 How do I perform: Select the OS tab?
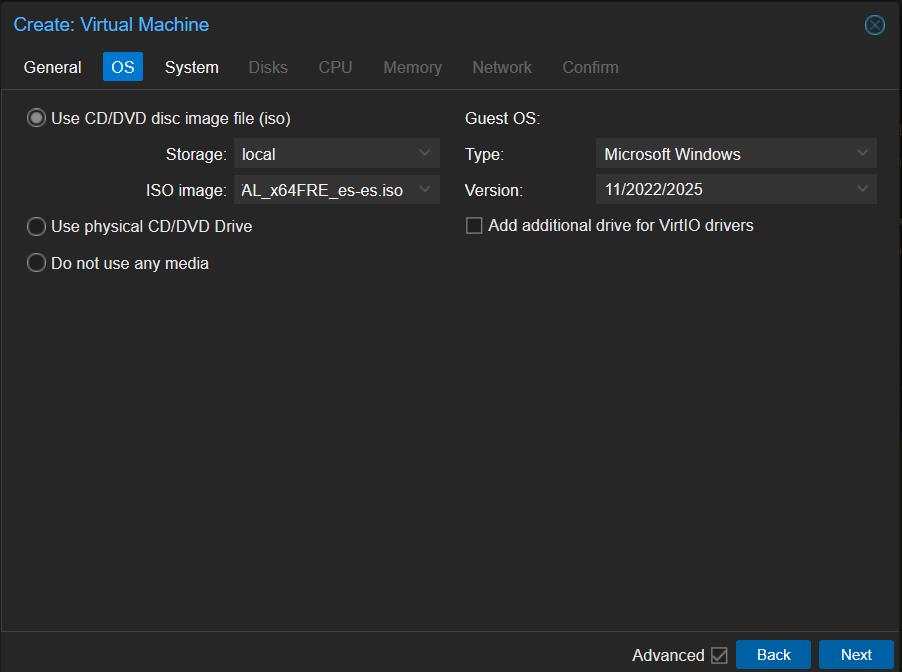123,68
